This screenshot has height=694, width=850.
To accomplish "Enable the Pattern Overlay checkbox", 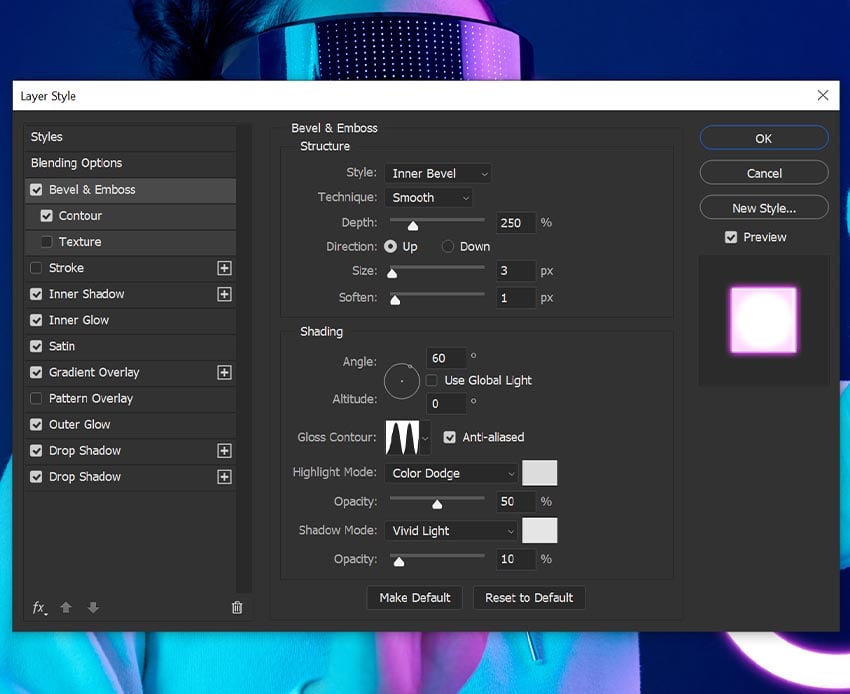I will [x=36, y=399].
